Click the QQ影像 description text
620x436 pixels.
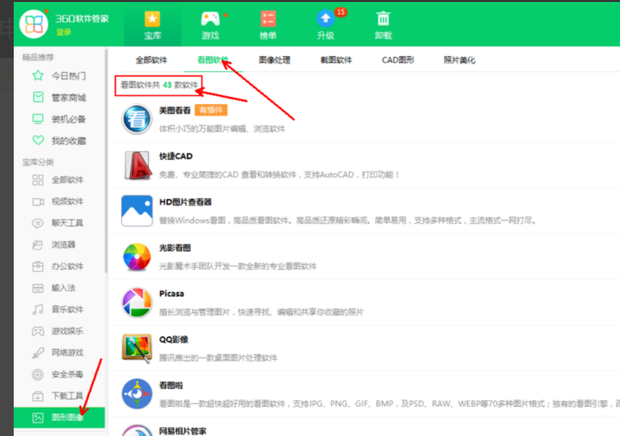[218, 358]
